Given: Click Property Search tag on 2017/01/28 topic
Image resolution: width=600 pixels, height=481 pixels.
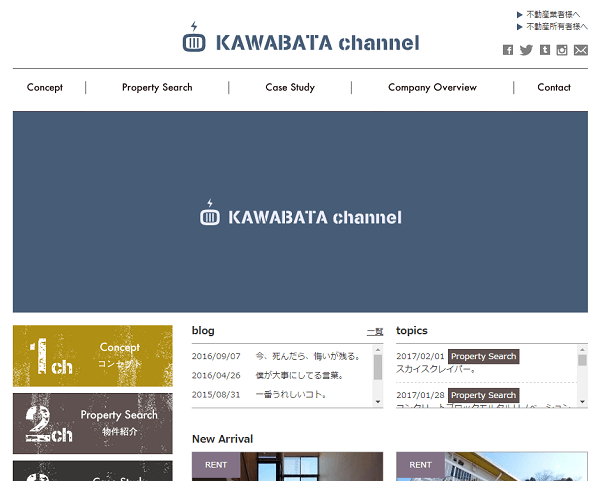Looking at the screenshot, I should tap(484, 395).
